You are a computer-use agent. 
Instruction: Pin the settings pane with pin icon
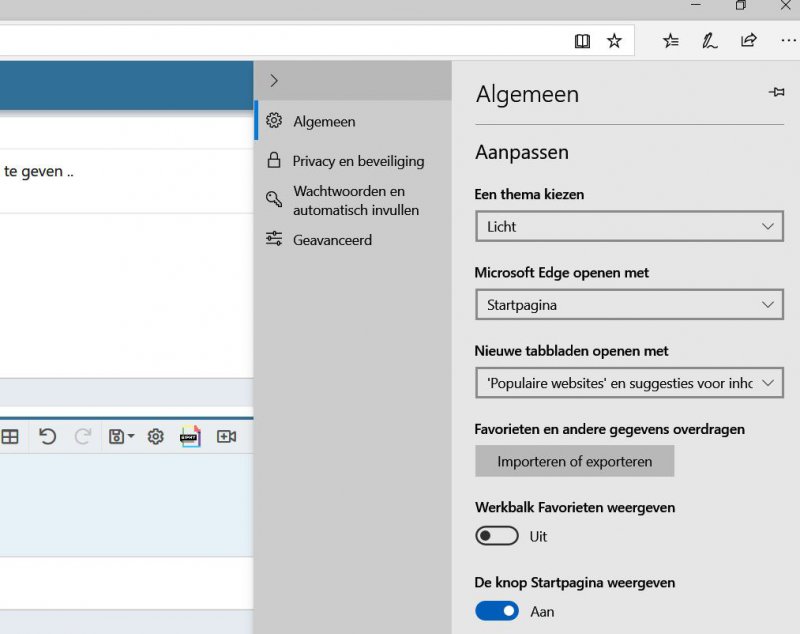point(777,92)
